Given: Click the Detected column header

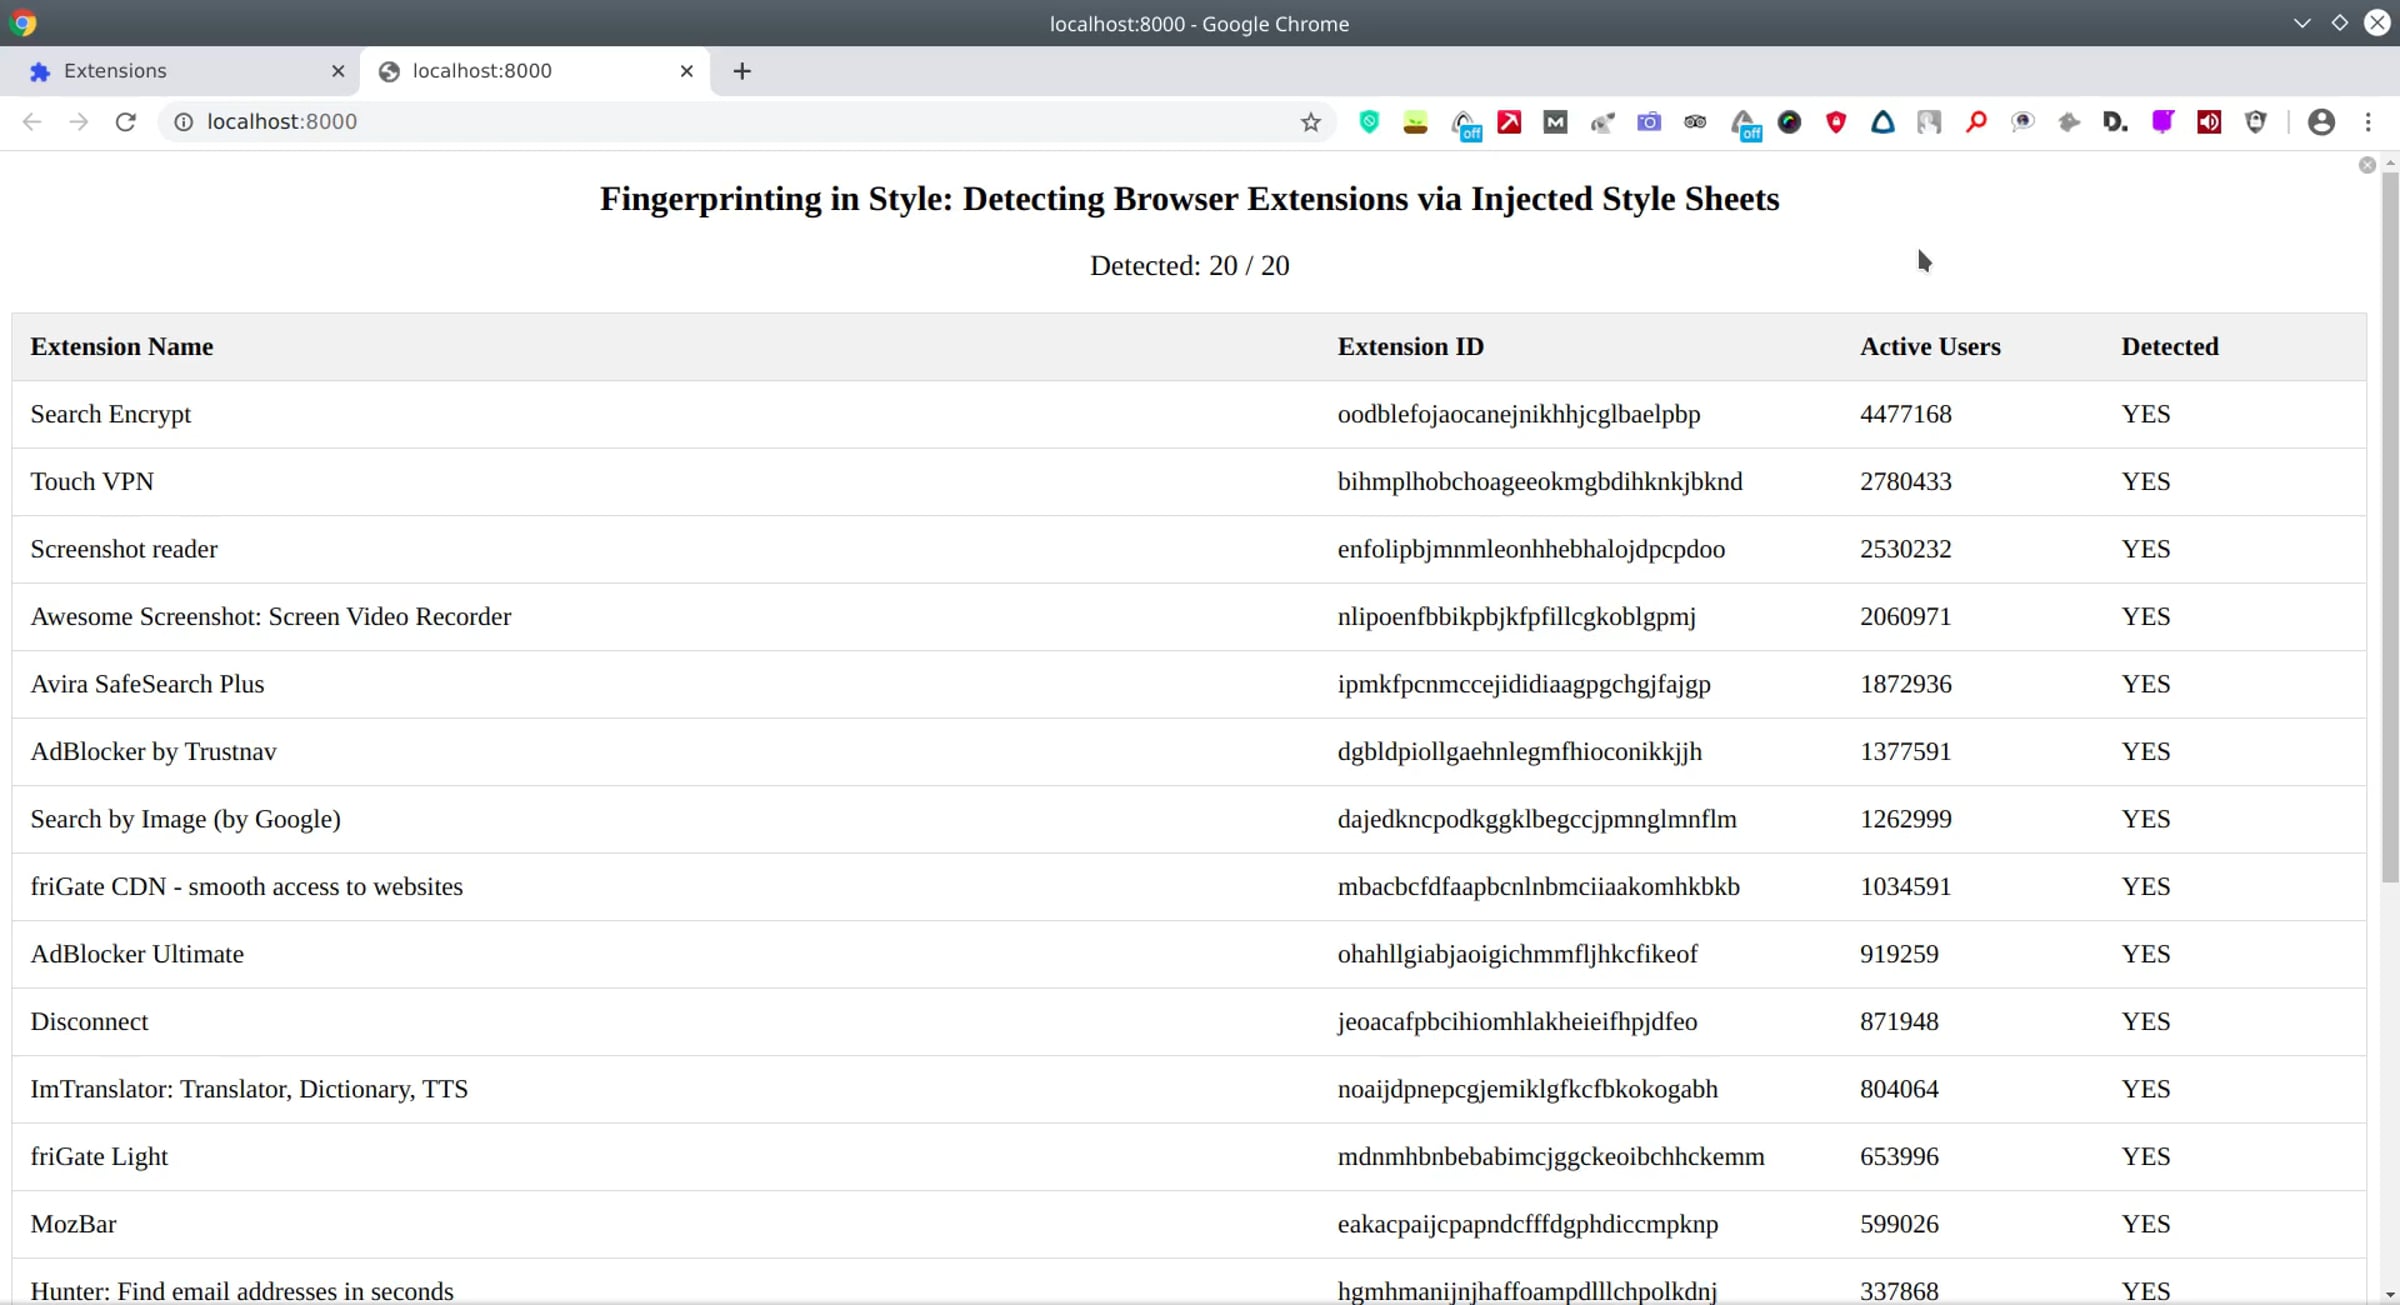Looking at the screenshot, I should 2170,347.
